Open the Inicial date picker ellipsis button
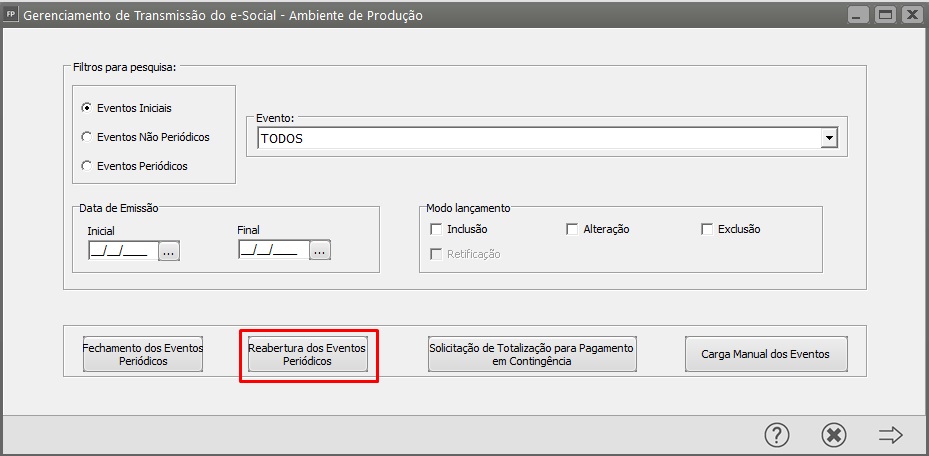 click(x=168, y=251)
